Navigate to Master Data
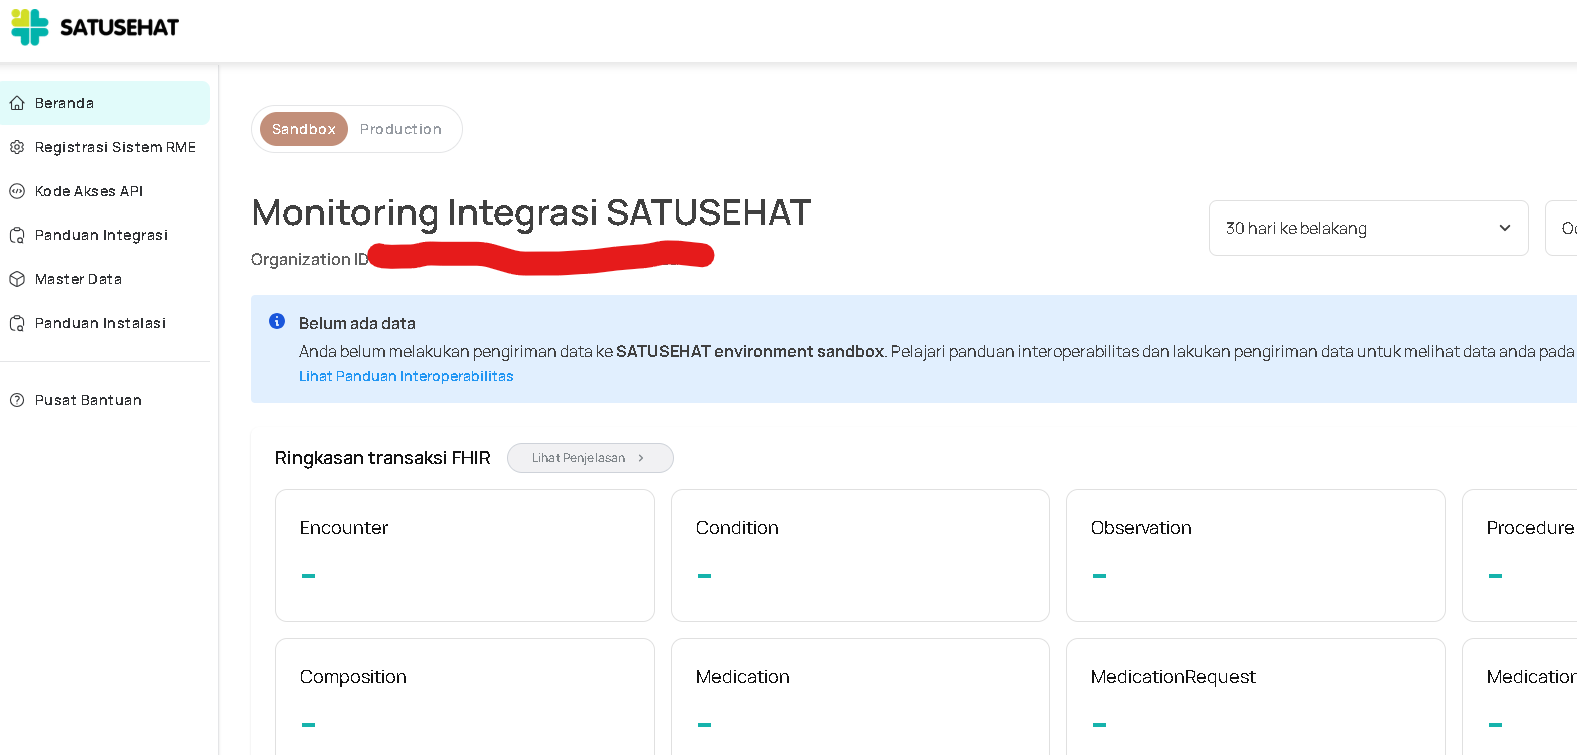The image size is (1577, 755). (105, 279)
